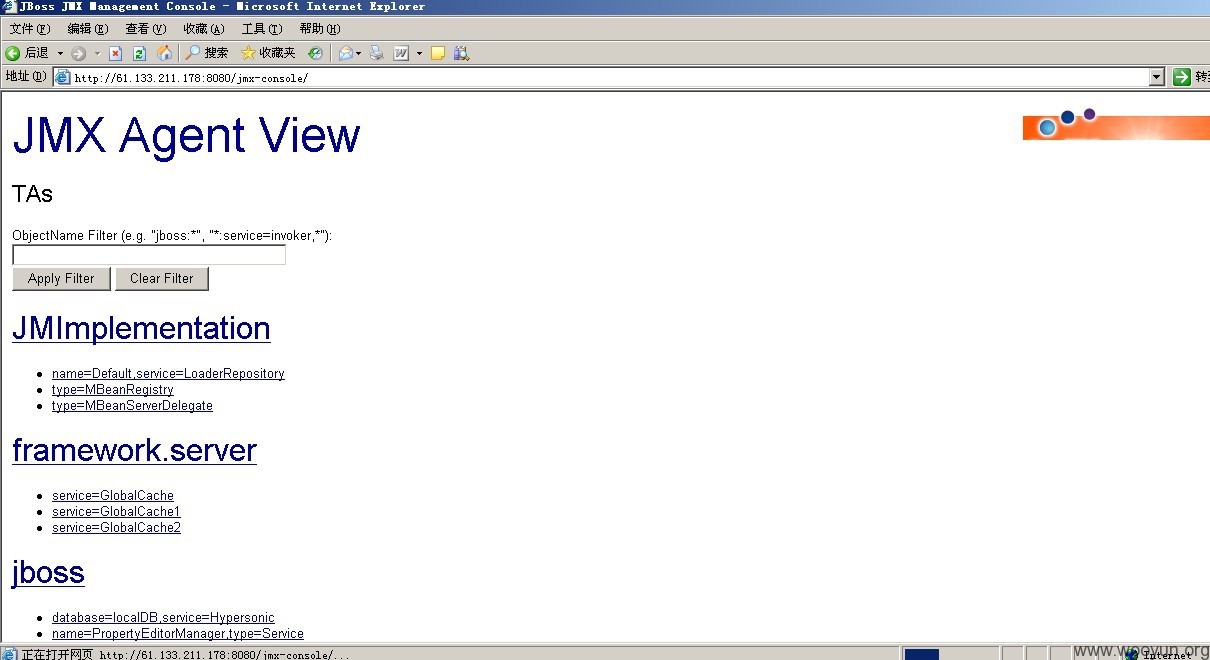Open database=localDB,service=Hypersonic link
This screenshot has width=1210, height=660.
(x=163, y=618)
